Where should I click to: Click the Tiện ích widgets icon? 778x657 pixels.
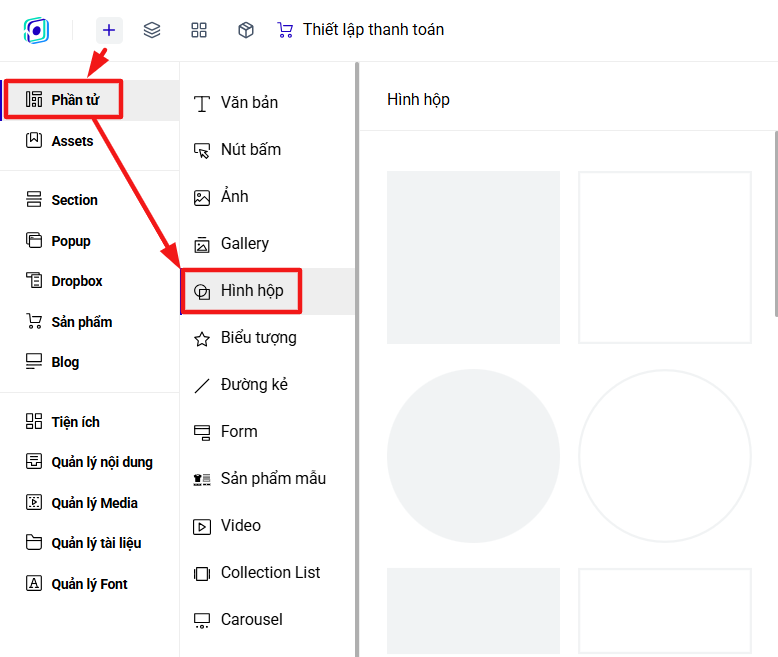coord(34,421)
